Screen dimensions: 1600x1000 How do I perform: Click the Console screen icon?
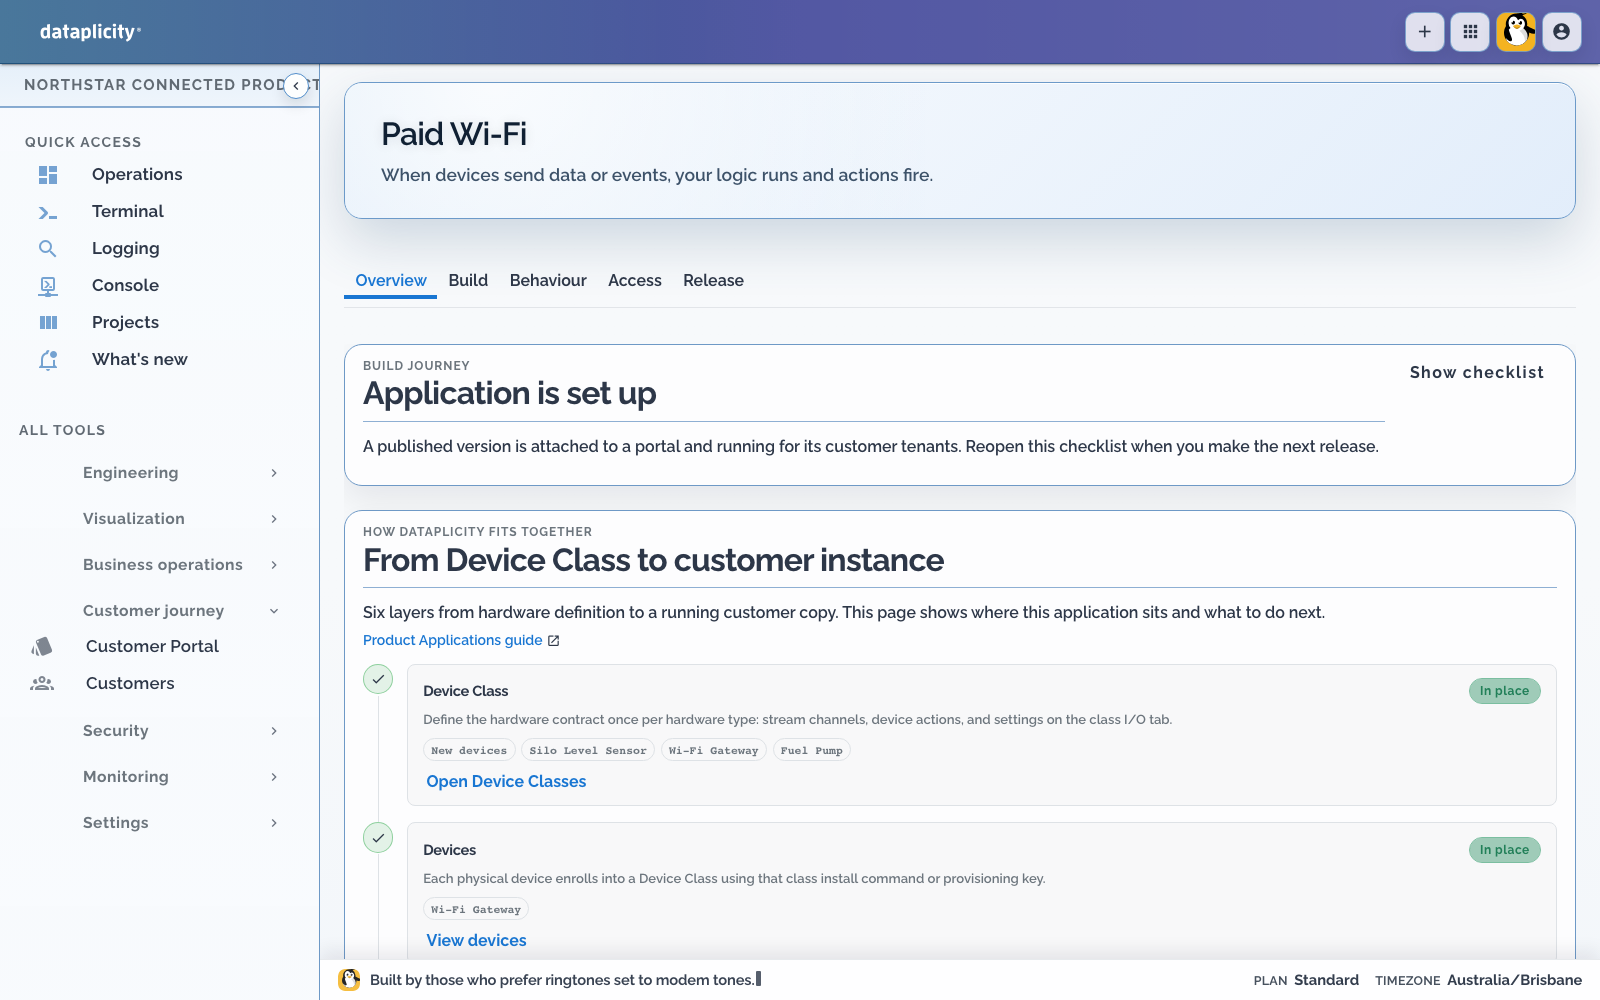click(48, 286)
